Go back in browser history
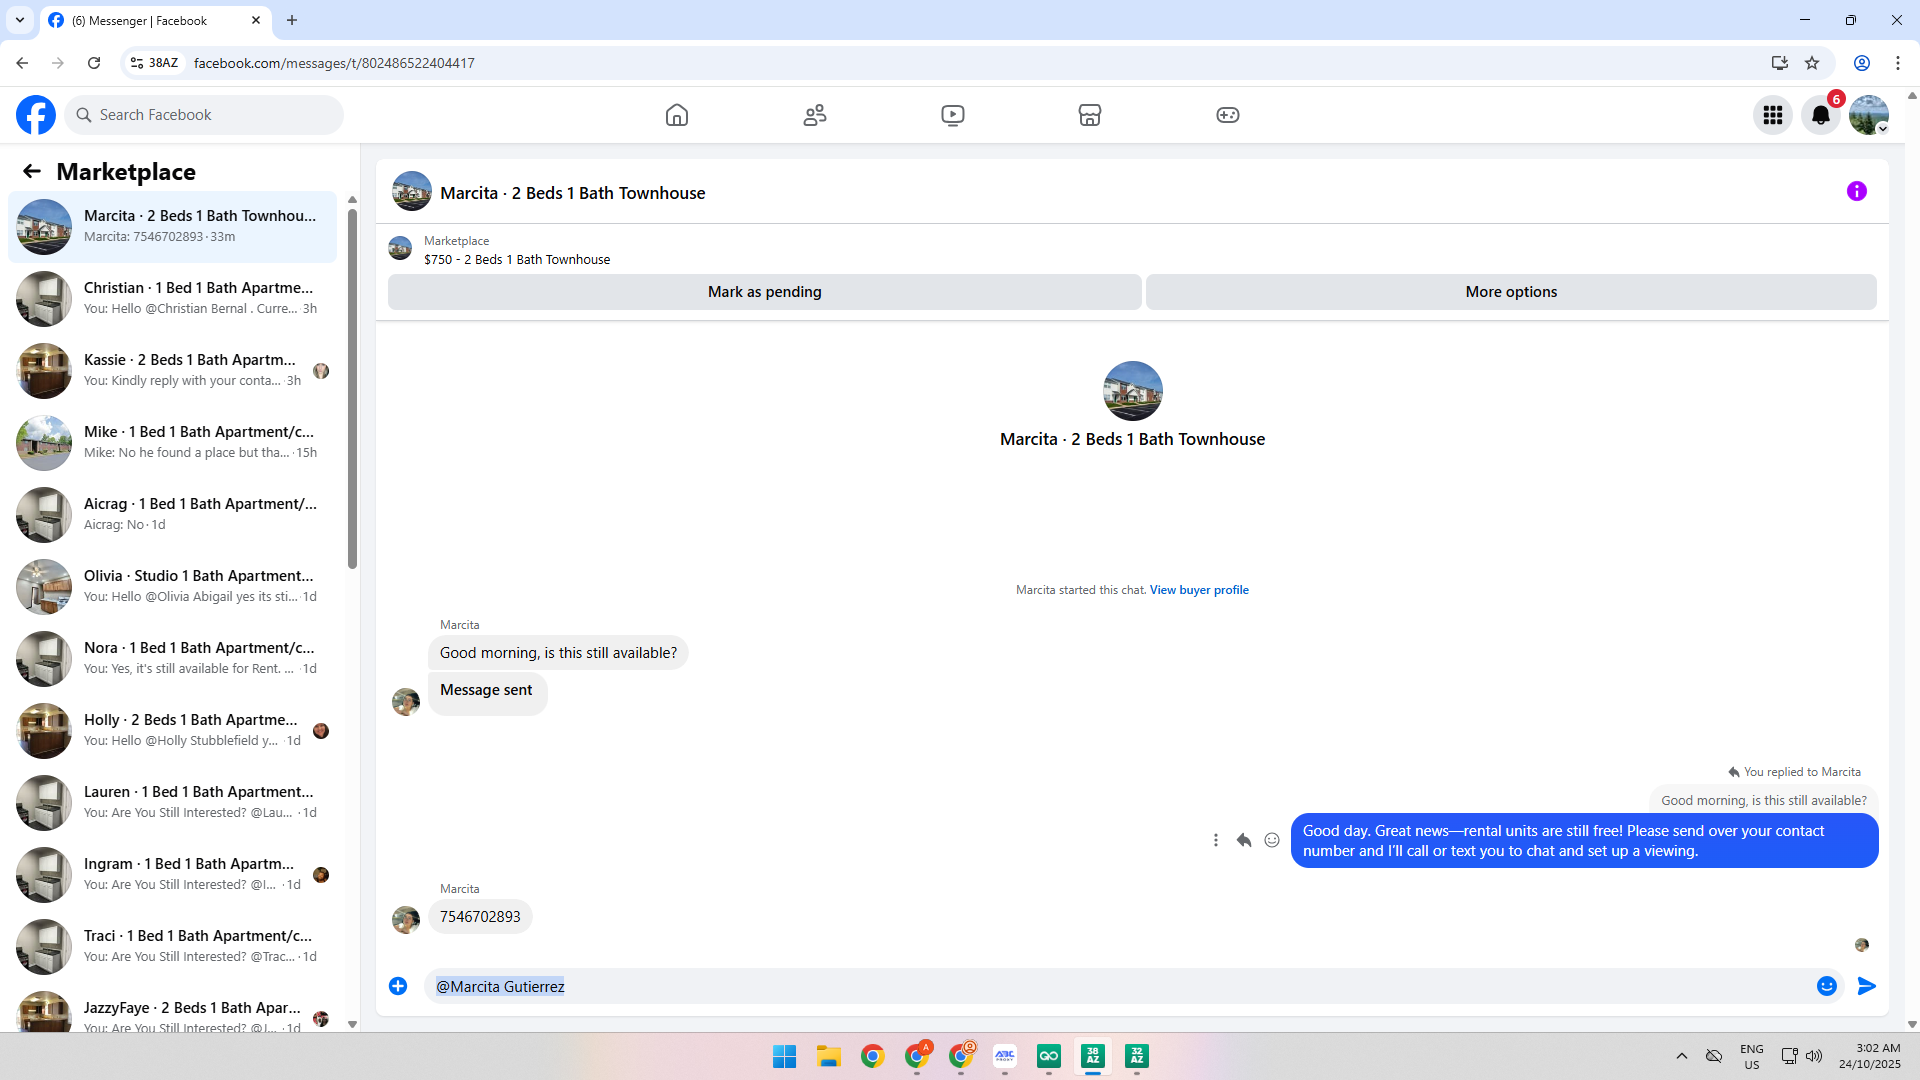 [22, 63]
